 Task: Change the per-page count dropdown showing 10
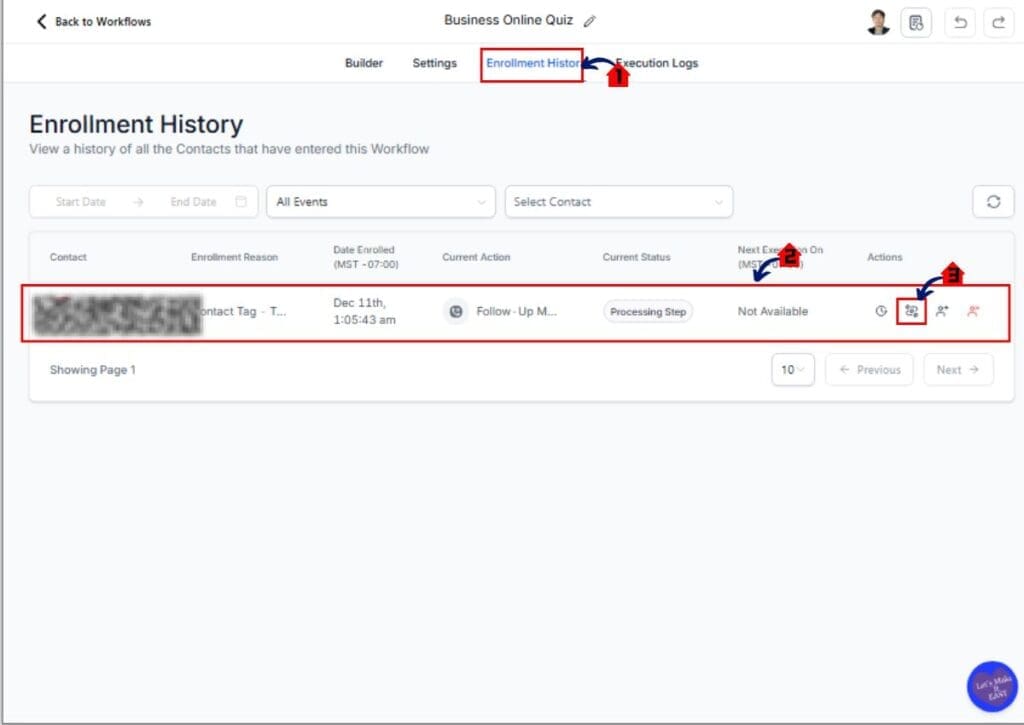pos(792,369)
